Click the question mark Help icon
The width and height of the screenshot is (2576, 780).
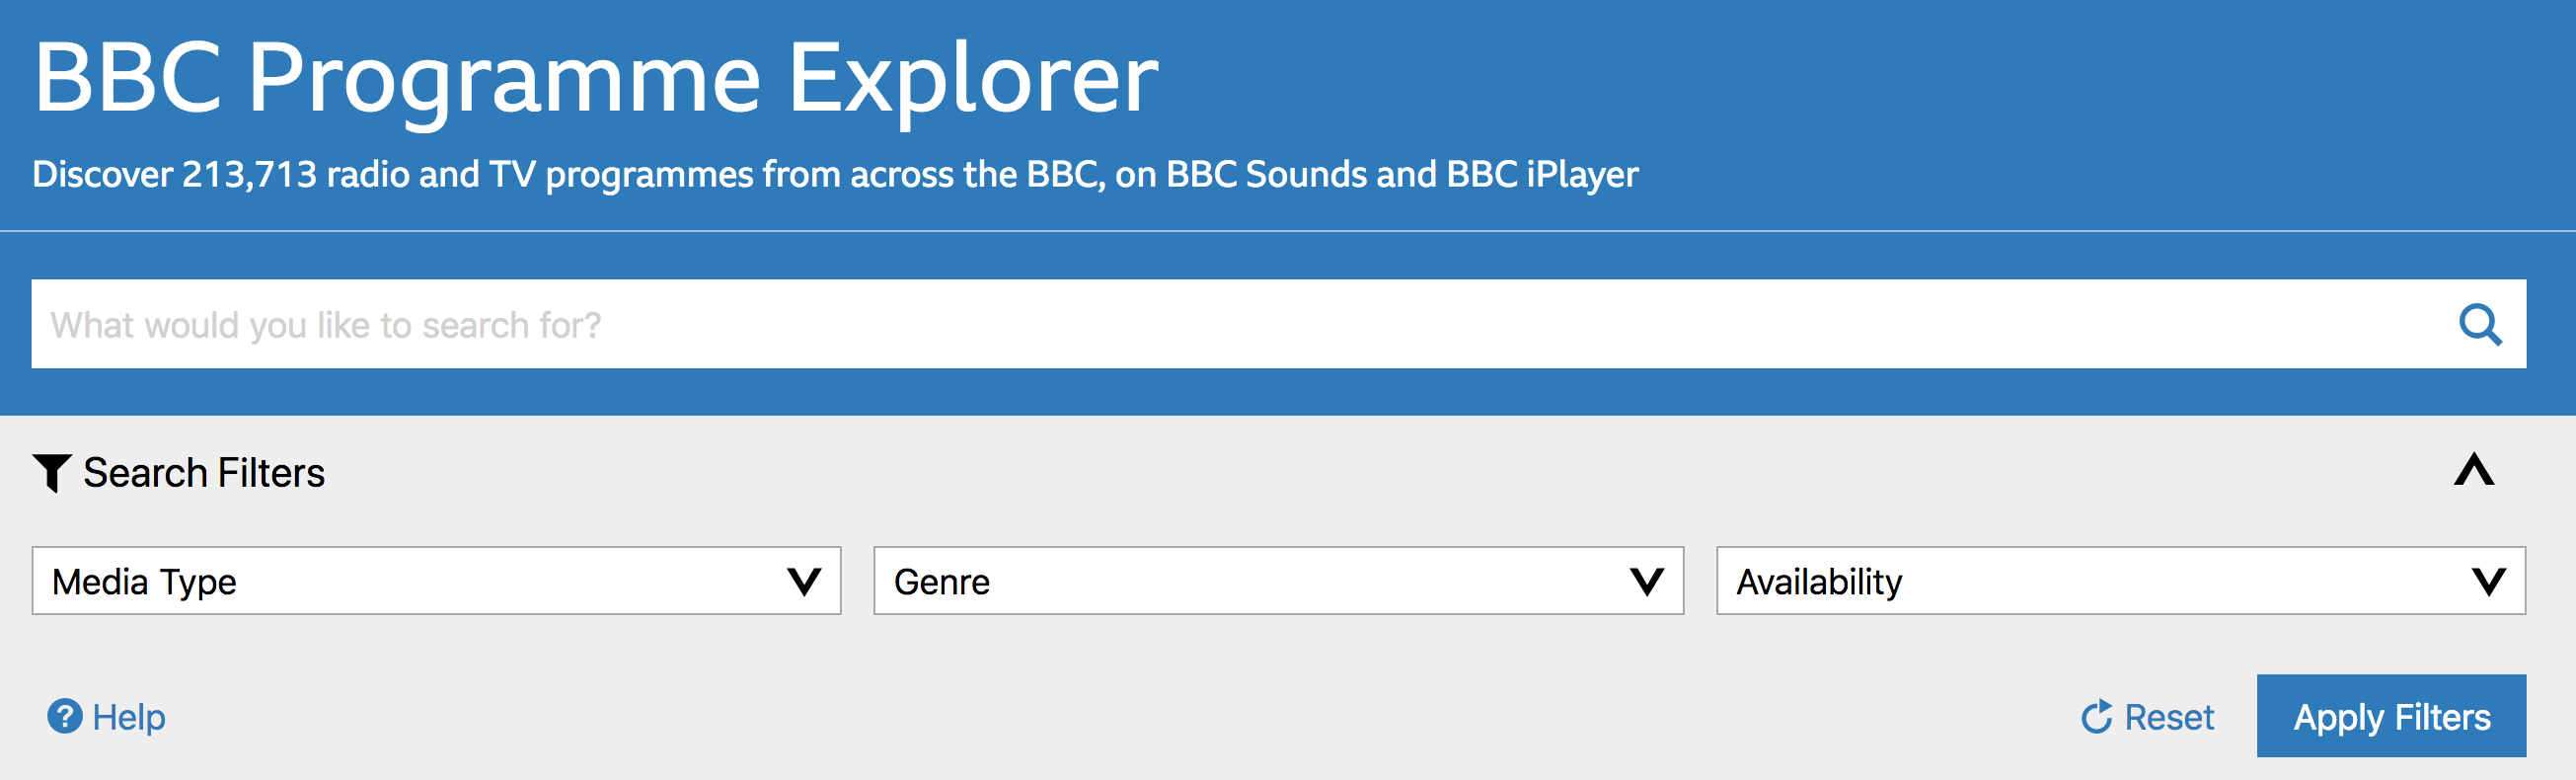coord(65,716)
